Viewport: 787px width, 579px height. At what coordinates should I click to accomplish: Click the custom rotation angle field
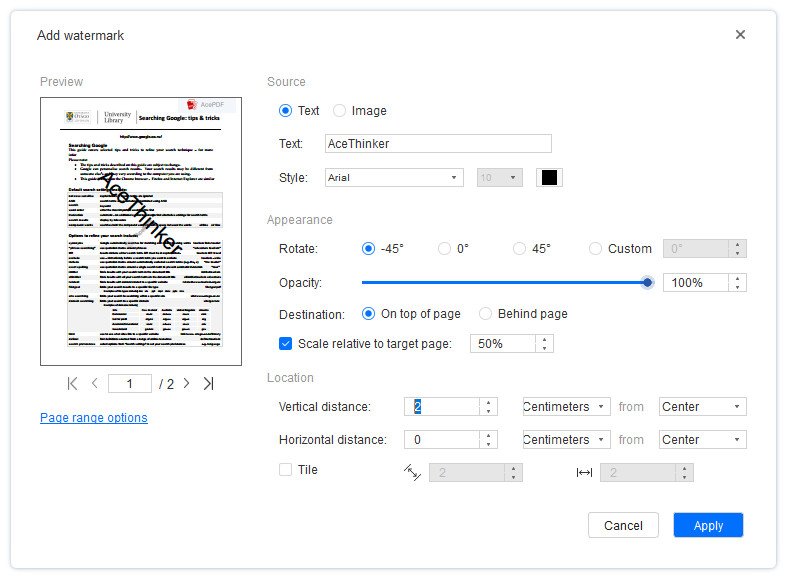696,248
